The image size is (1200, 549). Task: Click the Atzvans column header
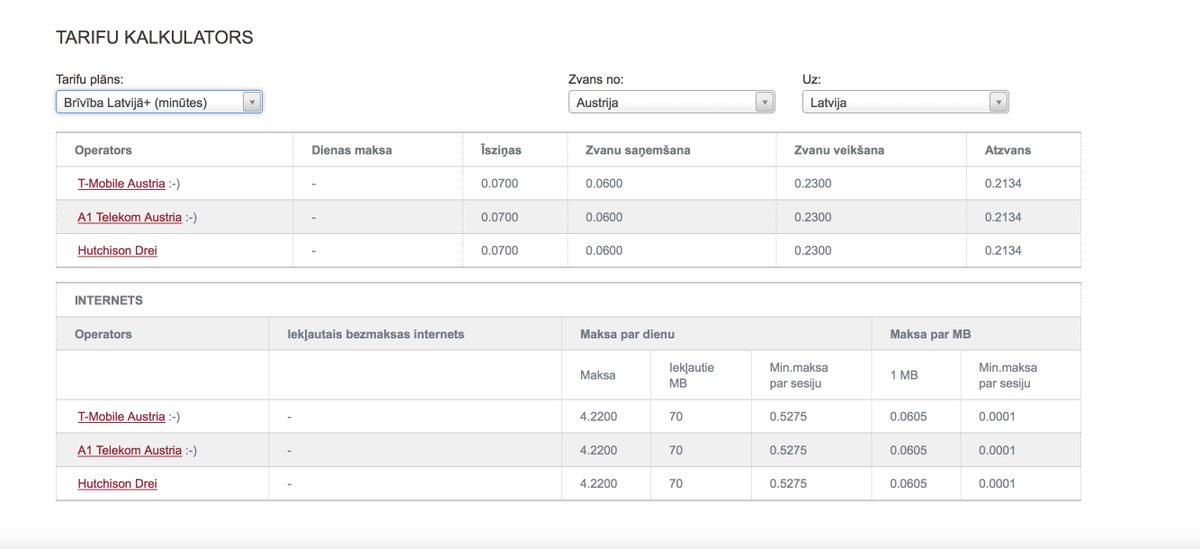1008,150
